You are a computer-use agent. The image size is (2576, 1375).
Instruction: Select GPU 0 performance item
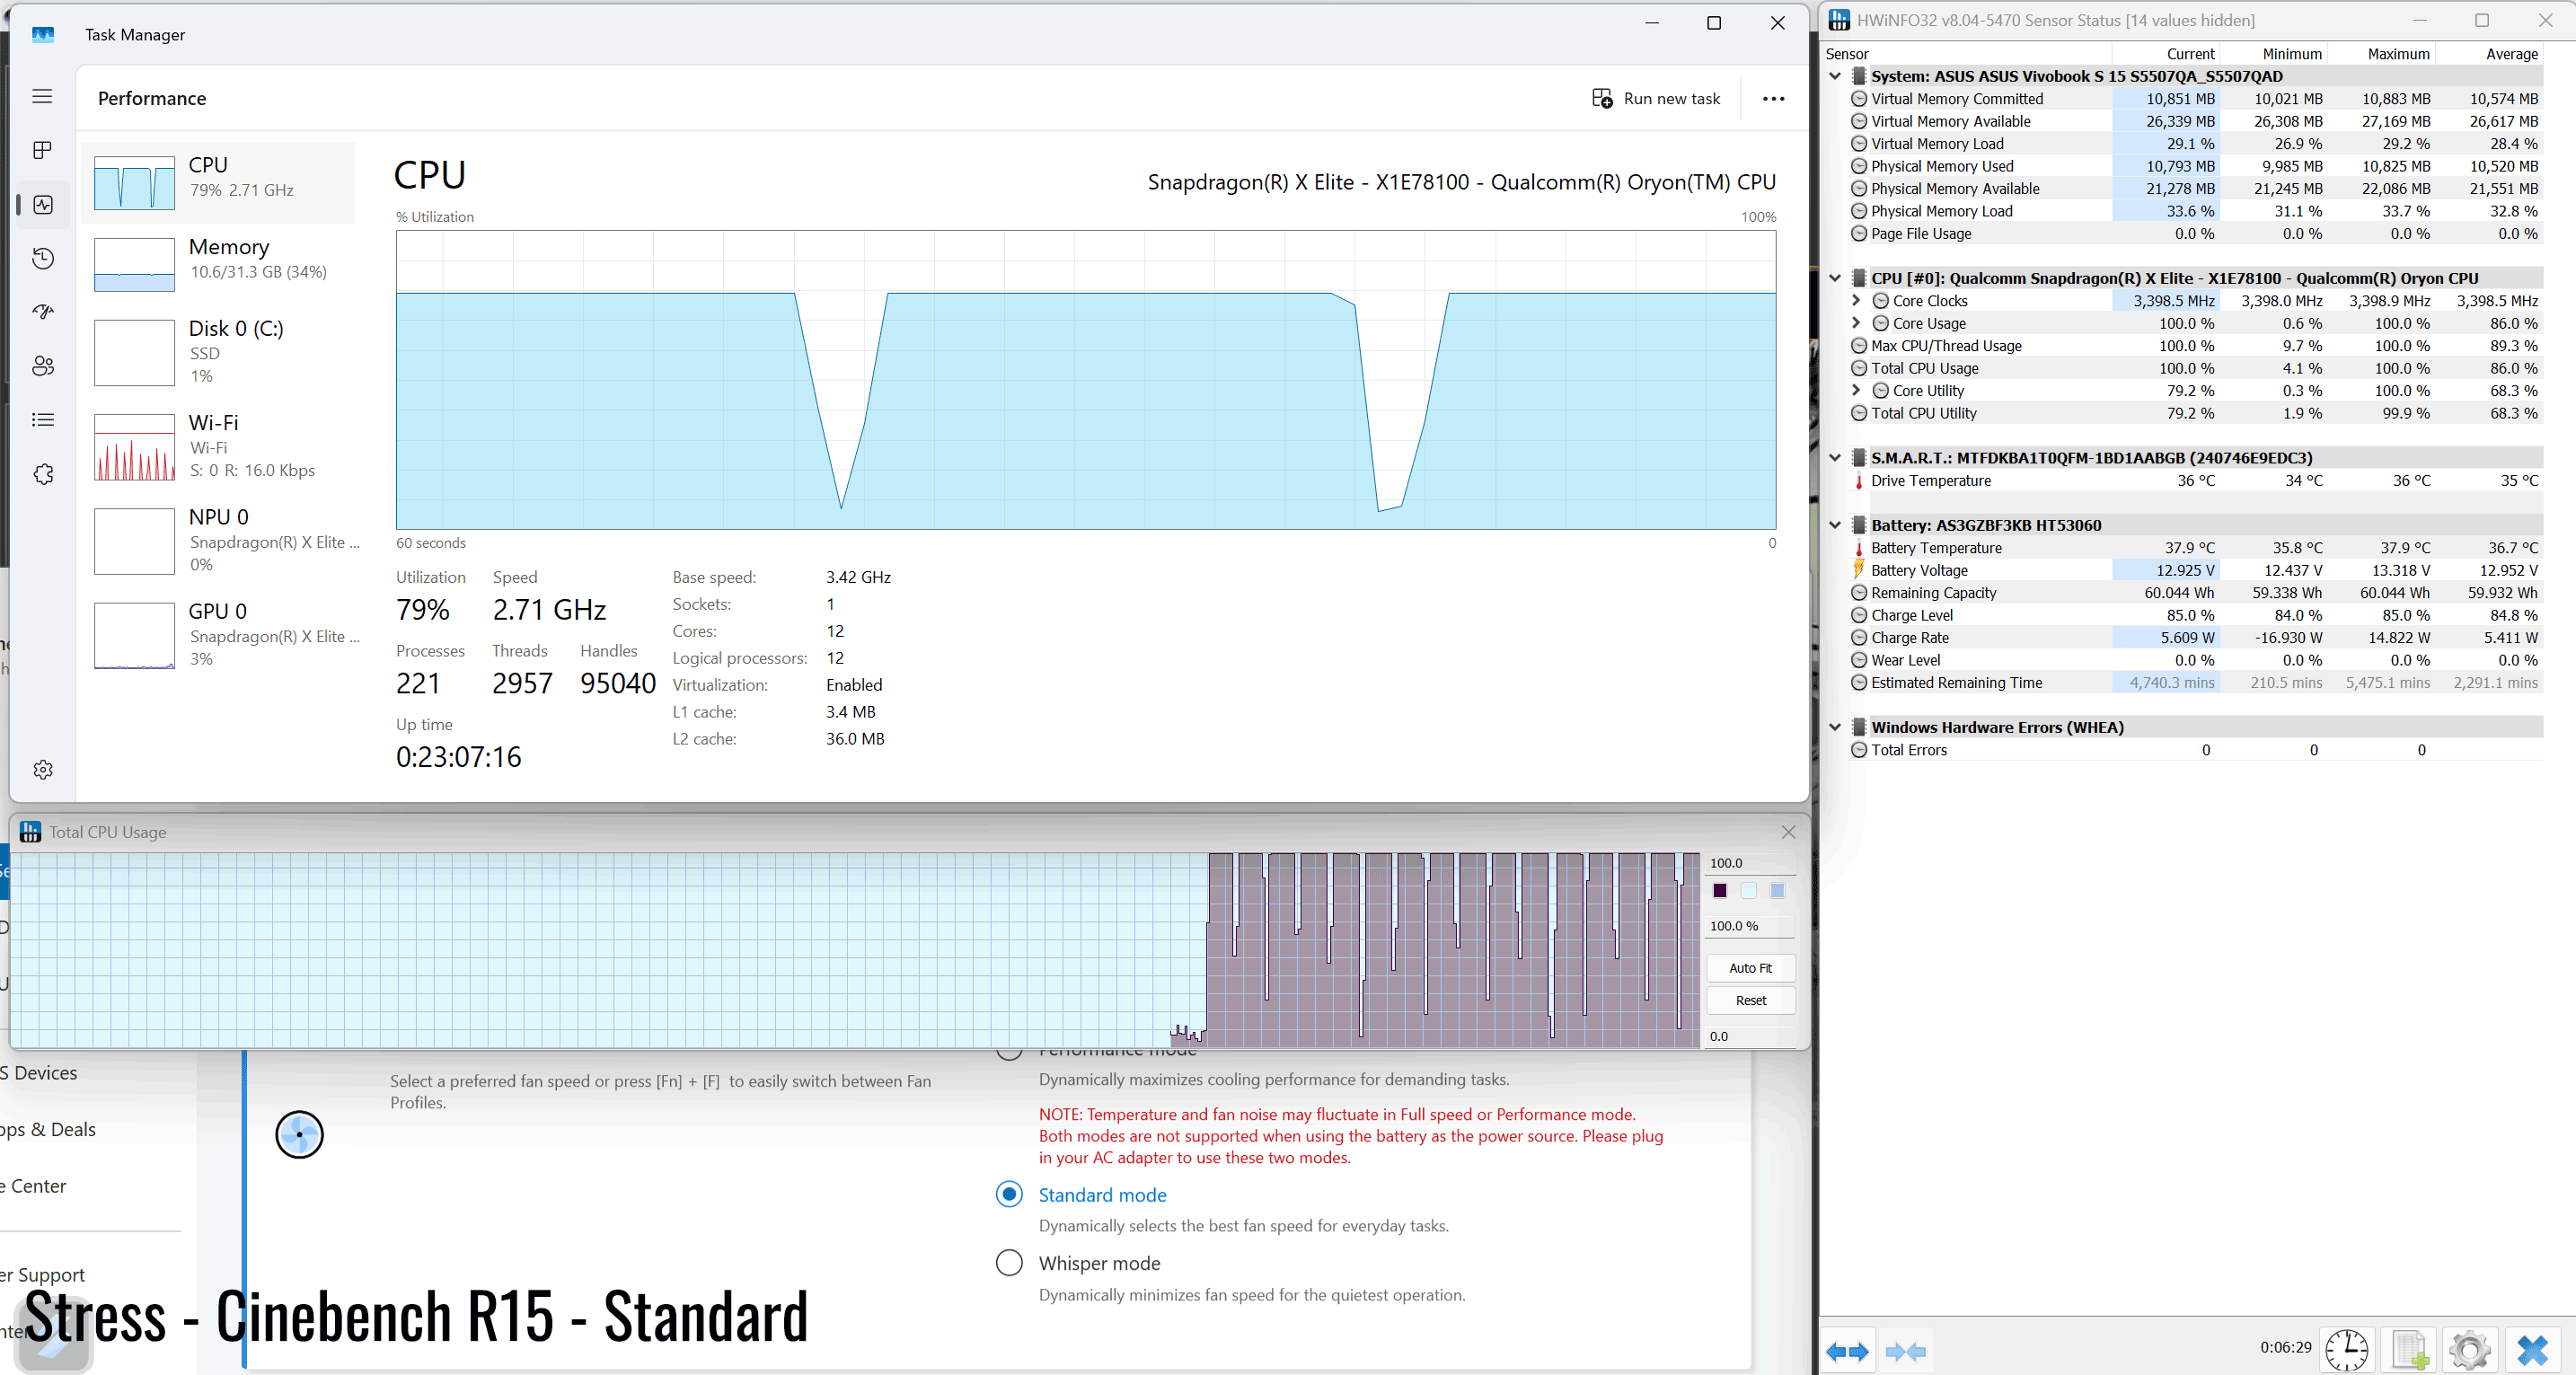(x=218, y=635)
